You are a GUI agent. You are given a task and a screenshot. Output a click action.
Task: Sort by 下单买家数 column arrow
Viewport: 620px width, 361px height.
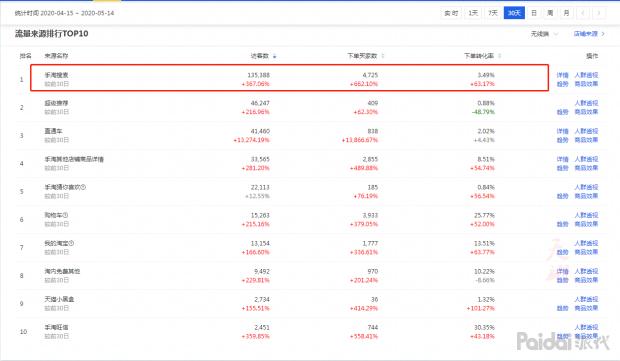[383, 56]
